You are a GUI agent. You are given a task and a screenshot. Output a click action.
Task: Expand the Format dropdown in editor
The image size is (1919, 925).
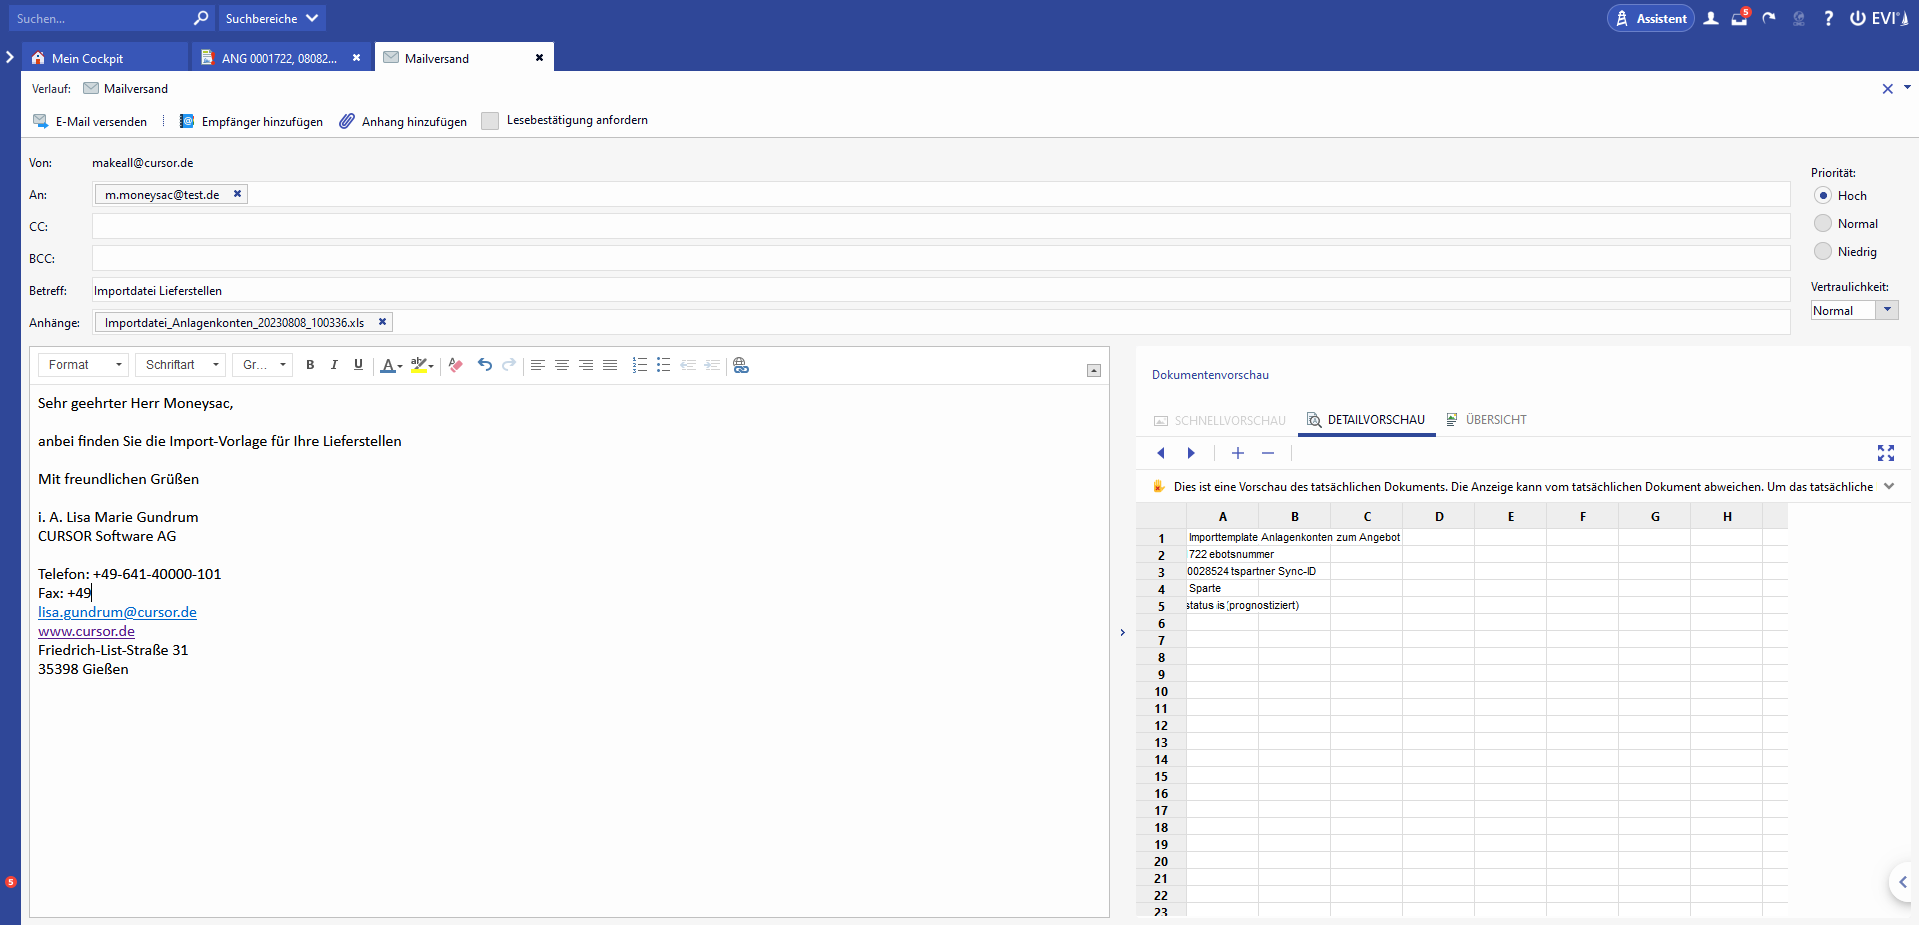click(x=85, y=365)
